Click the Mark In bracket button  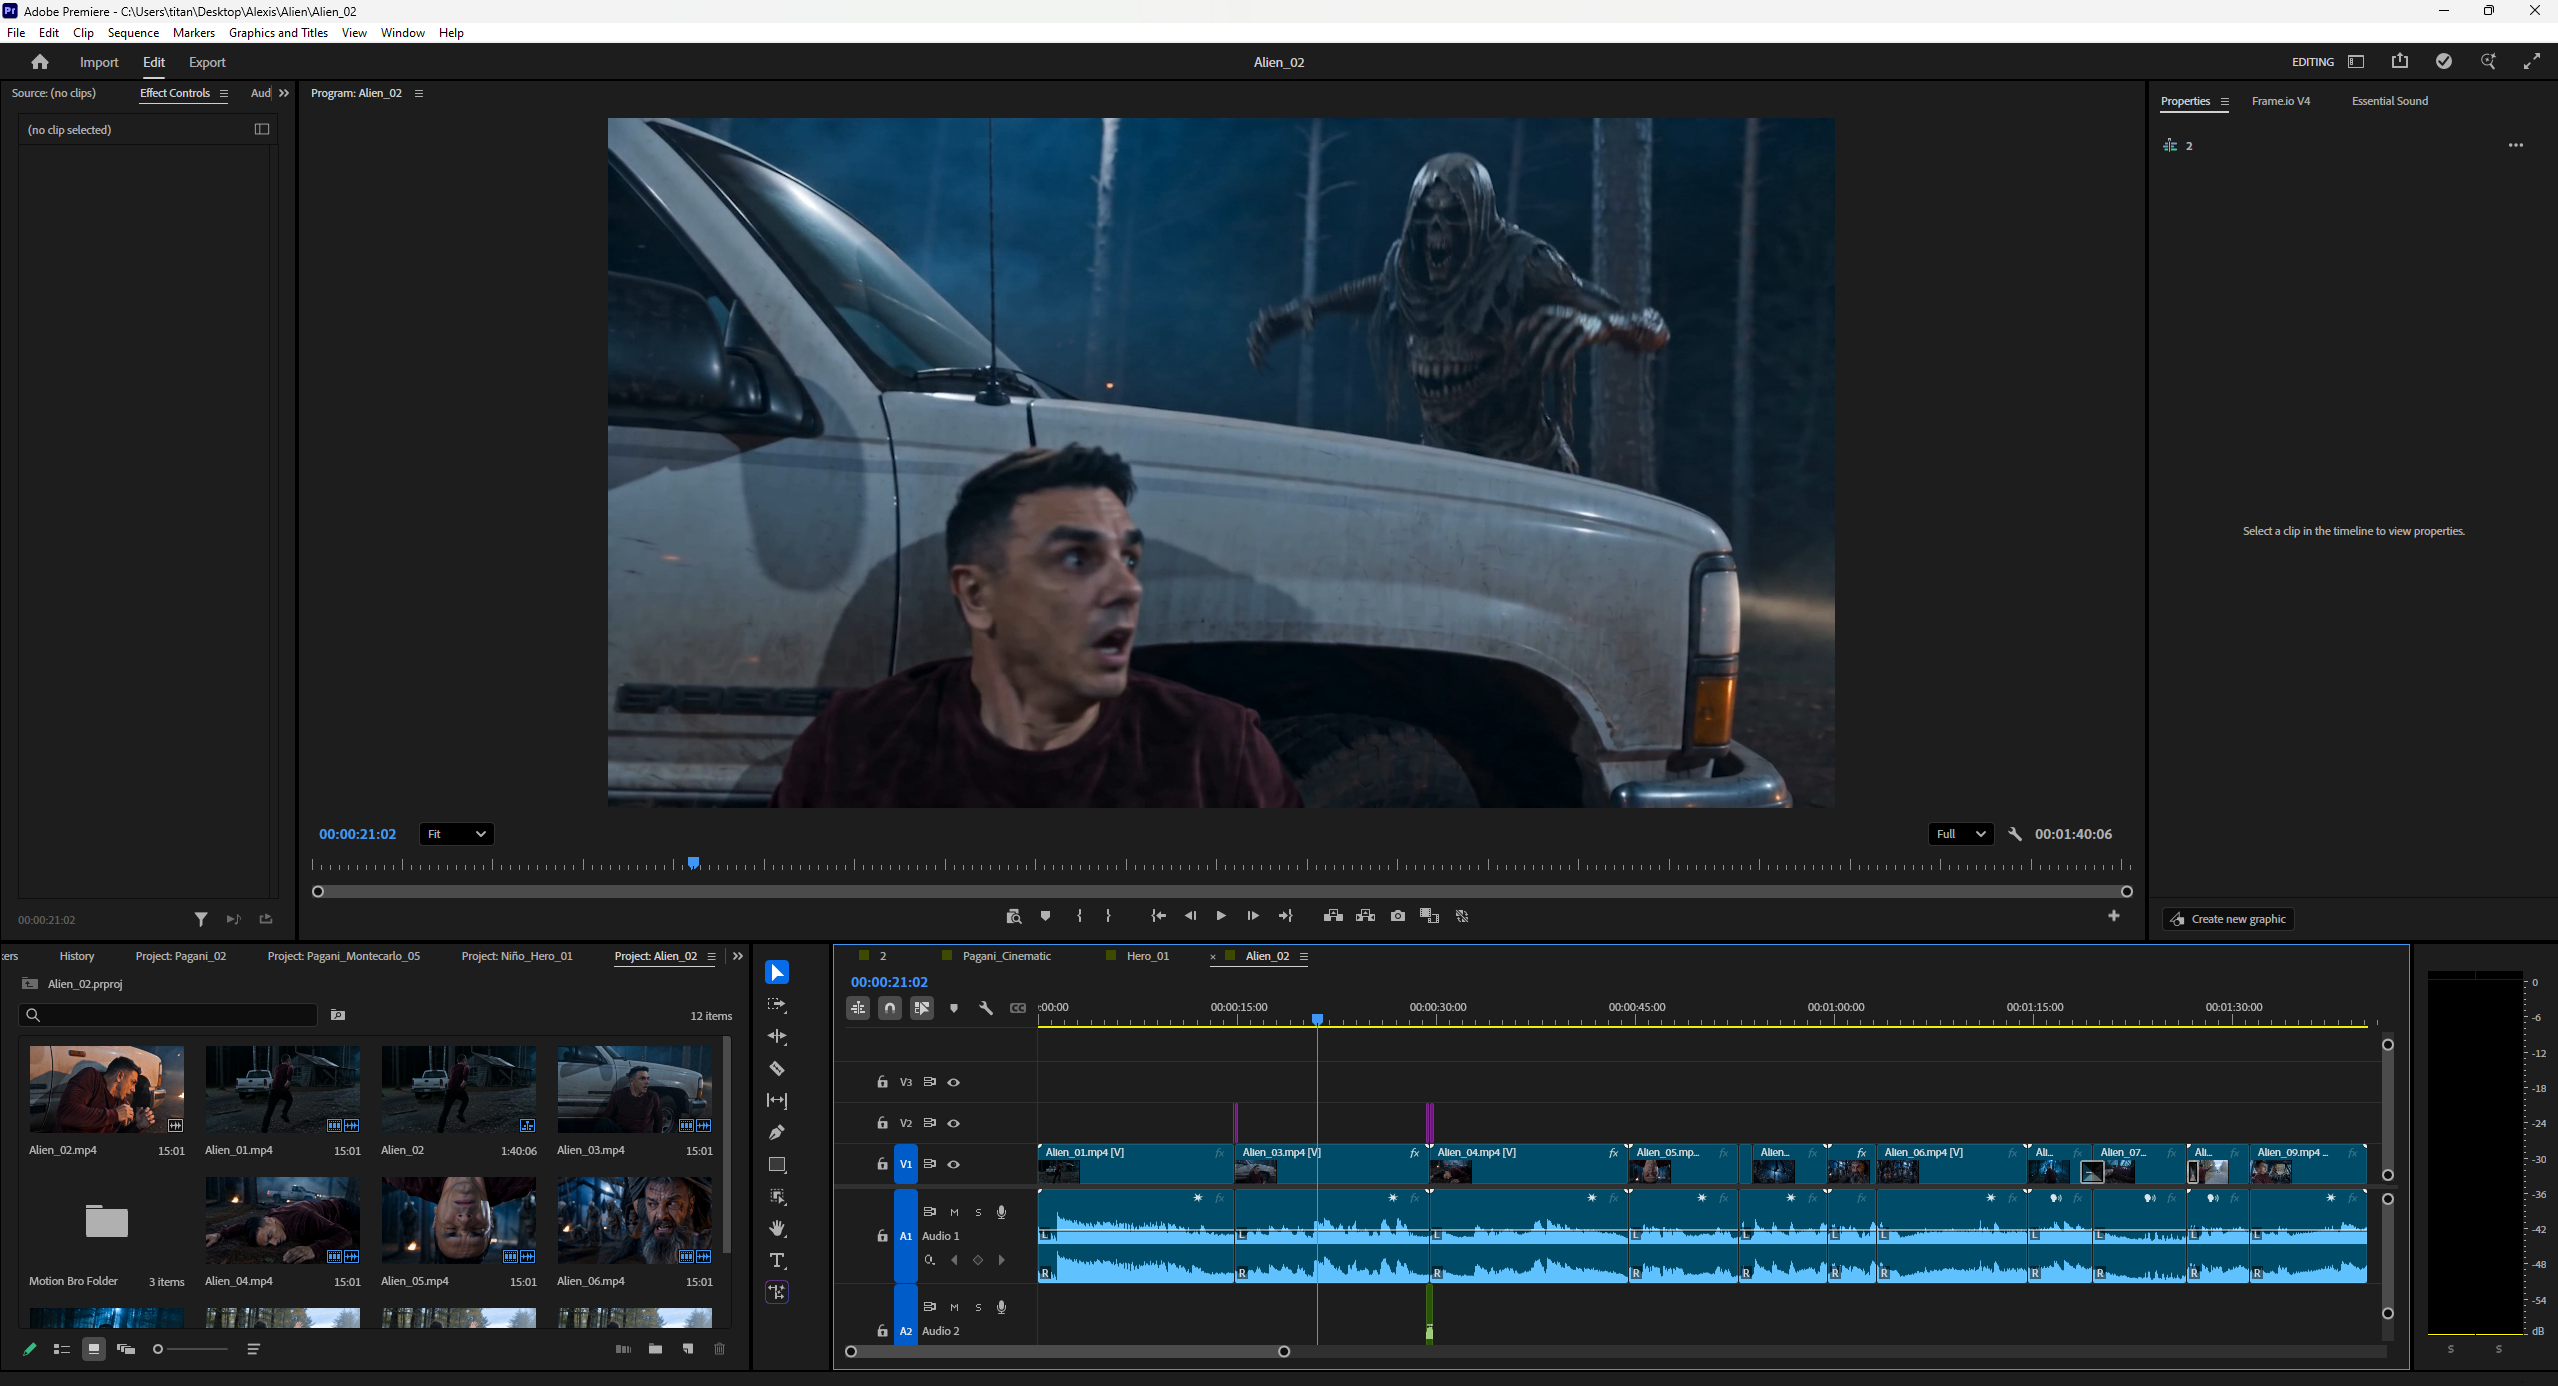pos(1079,916)
